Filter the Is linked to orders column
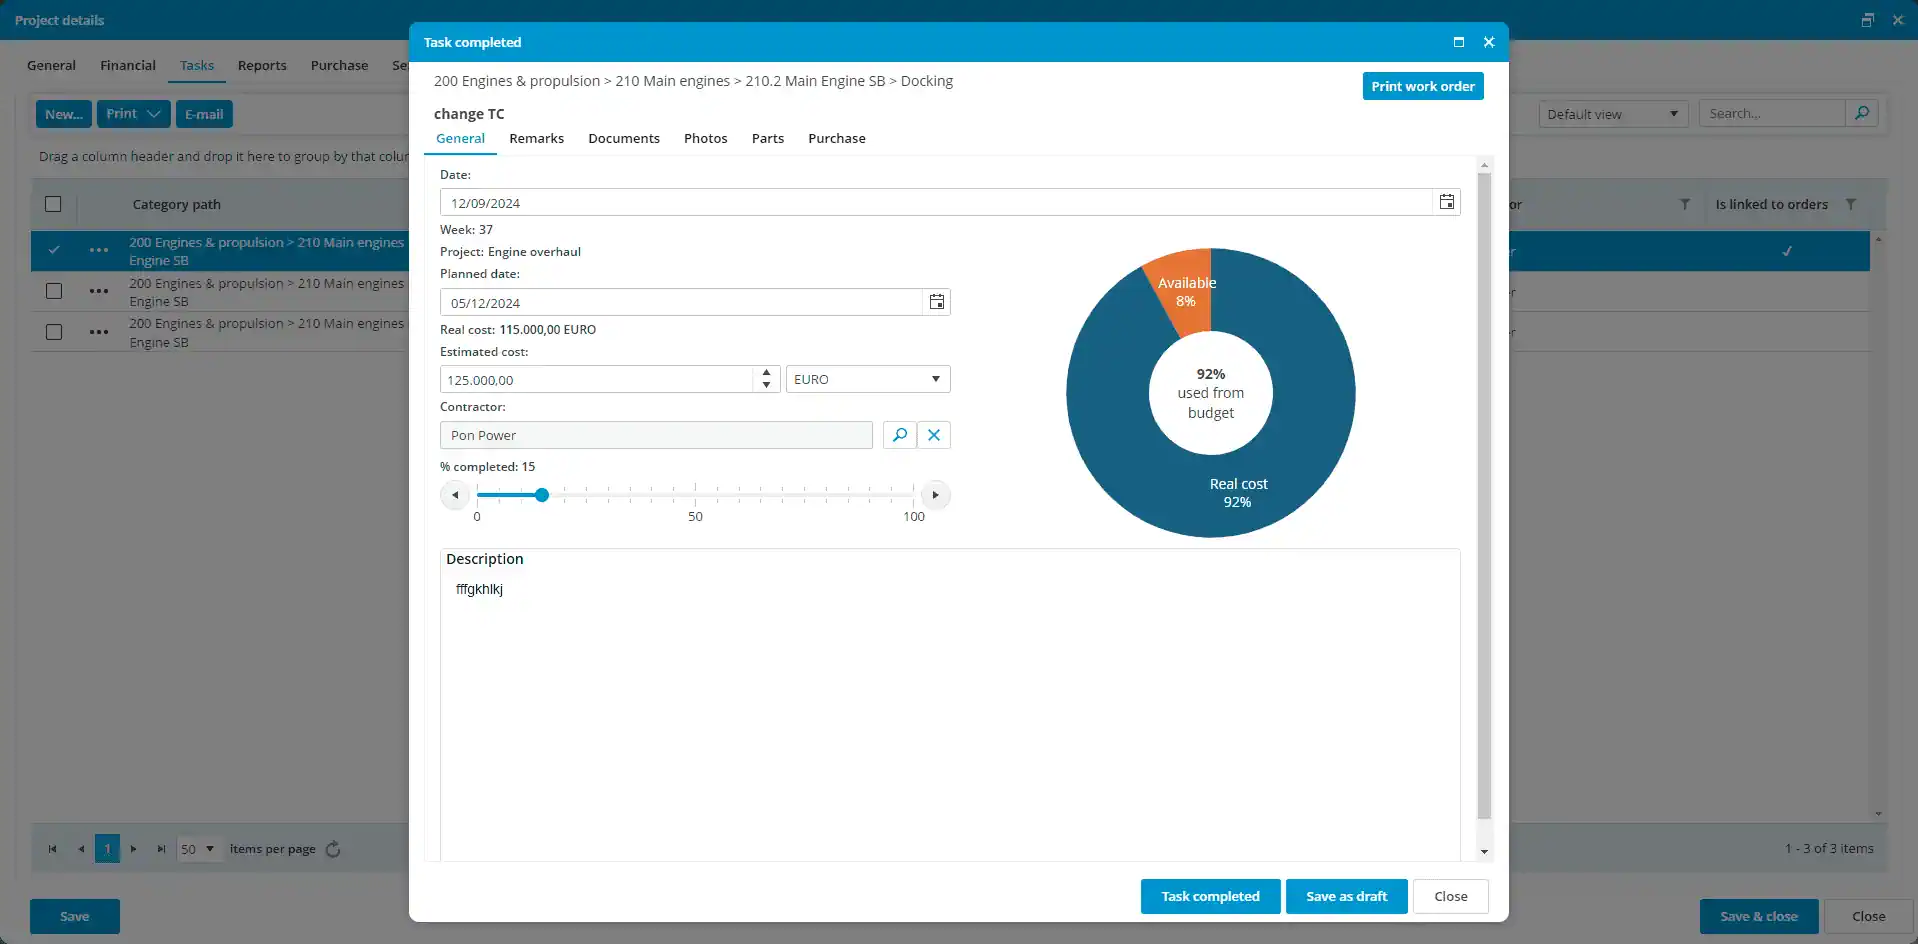This screenshot has height=944, width=1918. click(1850, 204)
